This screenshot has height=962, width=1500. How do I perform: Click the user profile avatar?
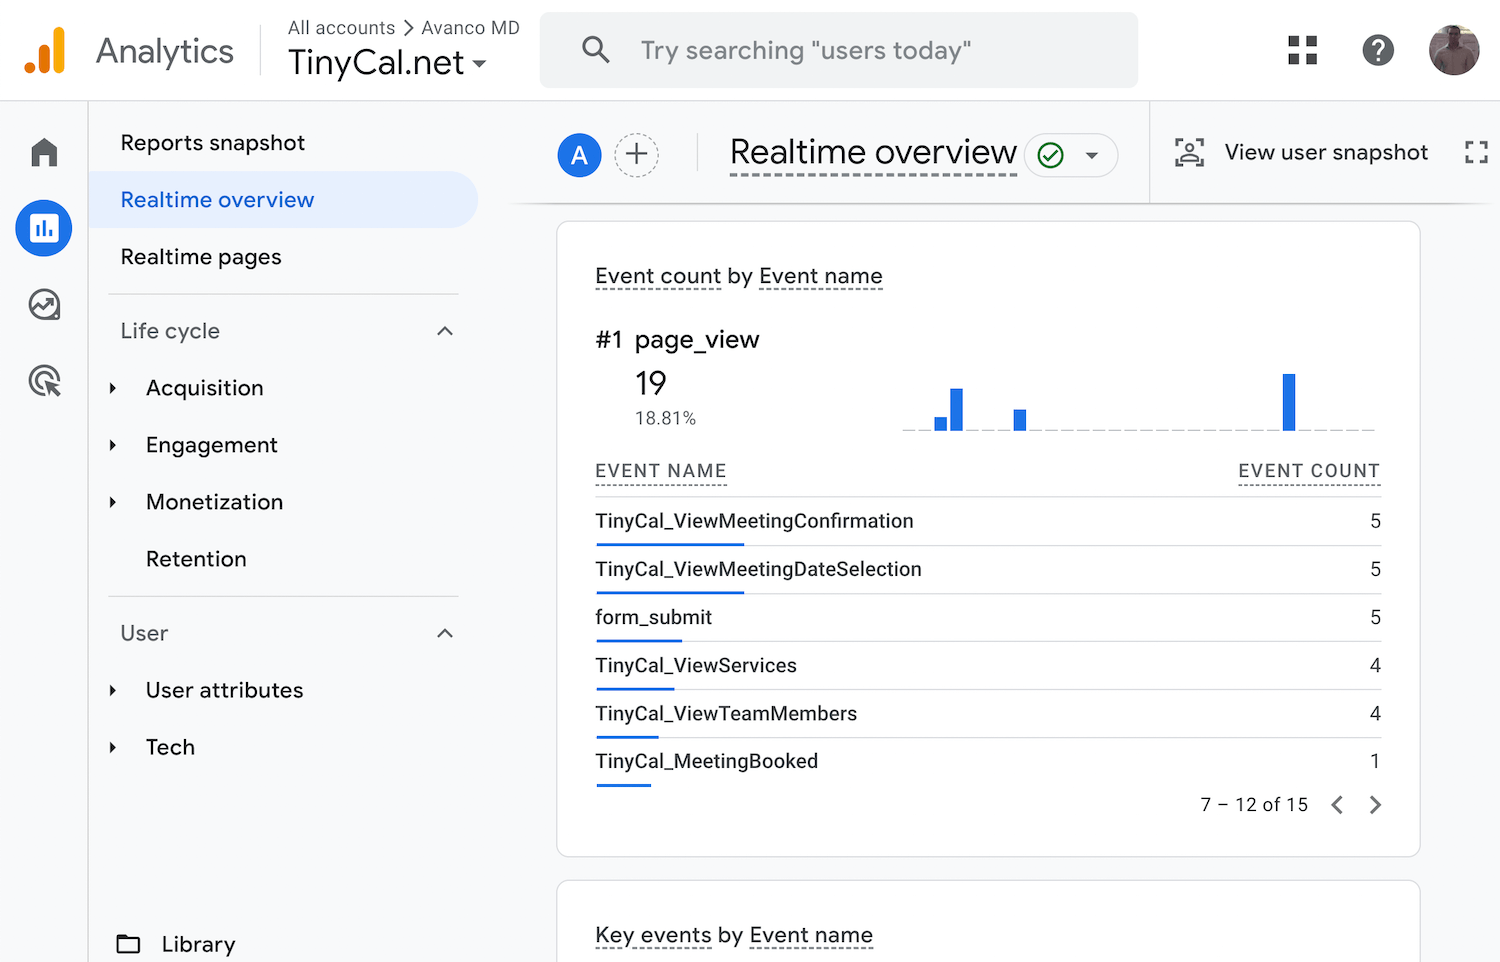click(x=1453, y=50)
